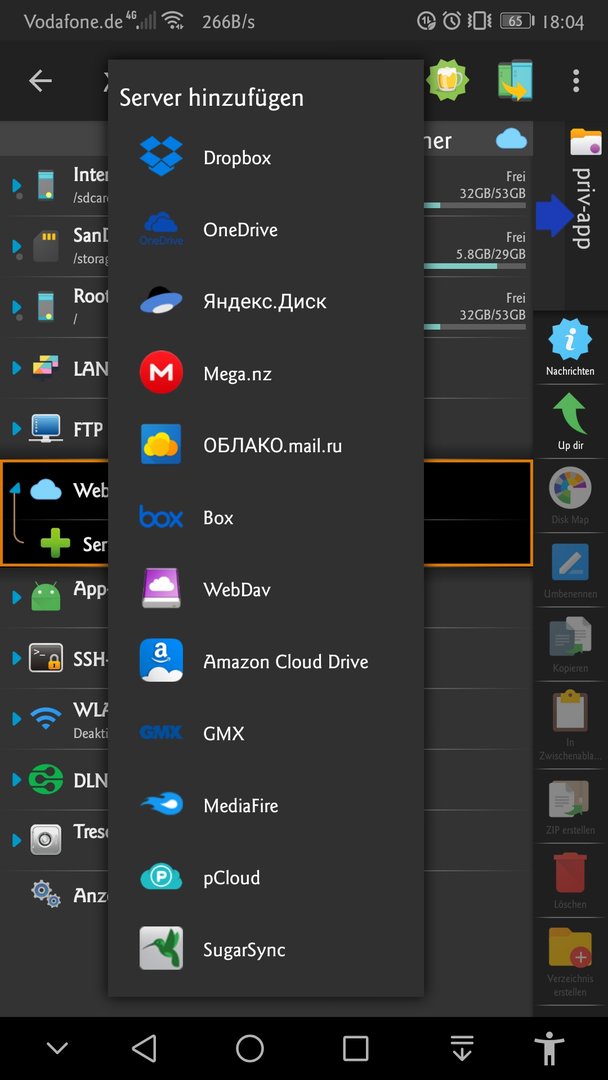
Task: Expand the DLNA row
Action: tap(17, 780)
